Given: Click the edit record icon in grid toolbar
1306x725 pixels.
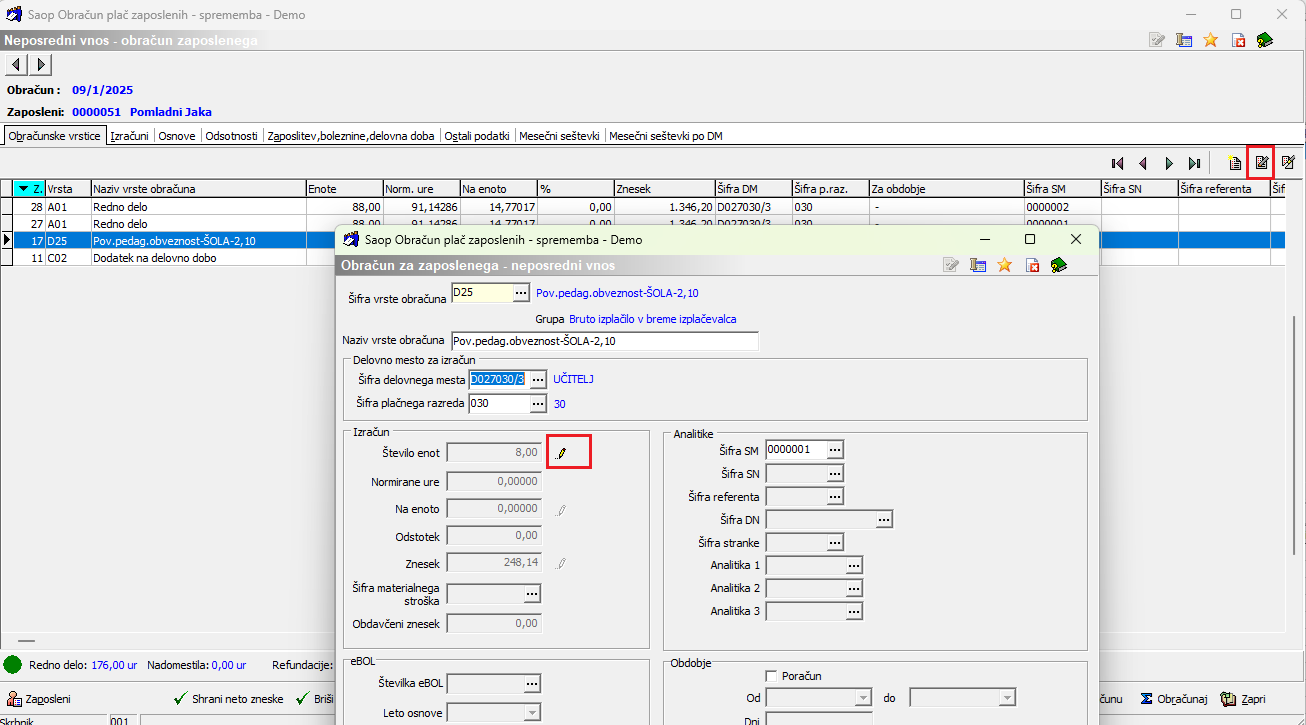Looking at the screenshot, I should coord(1261,163).
